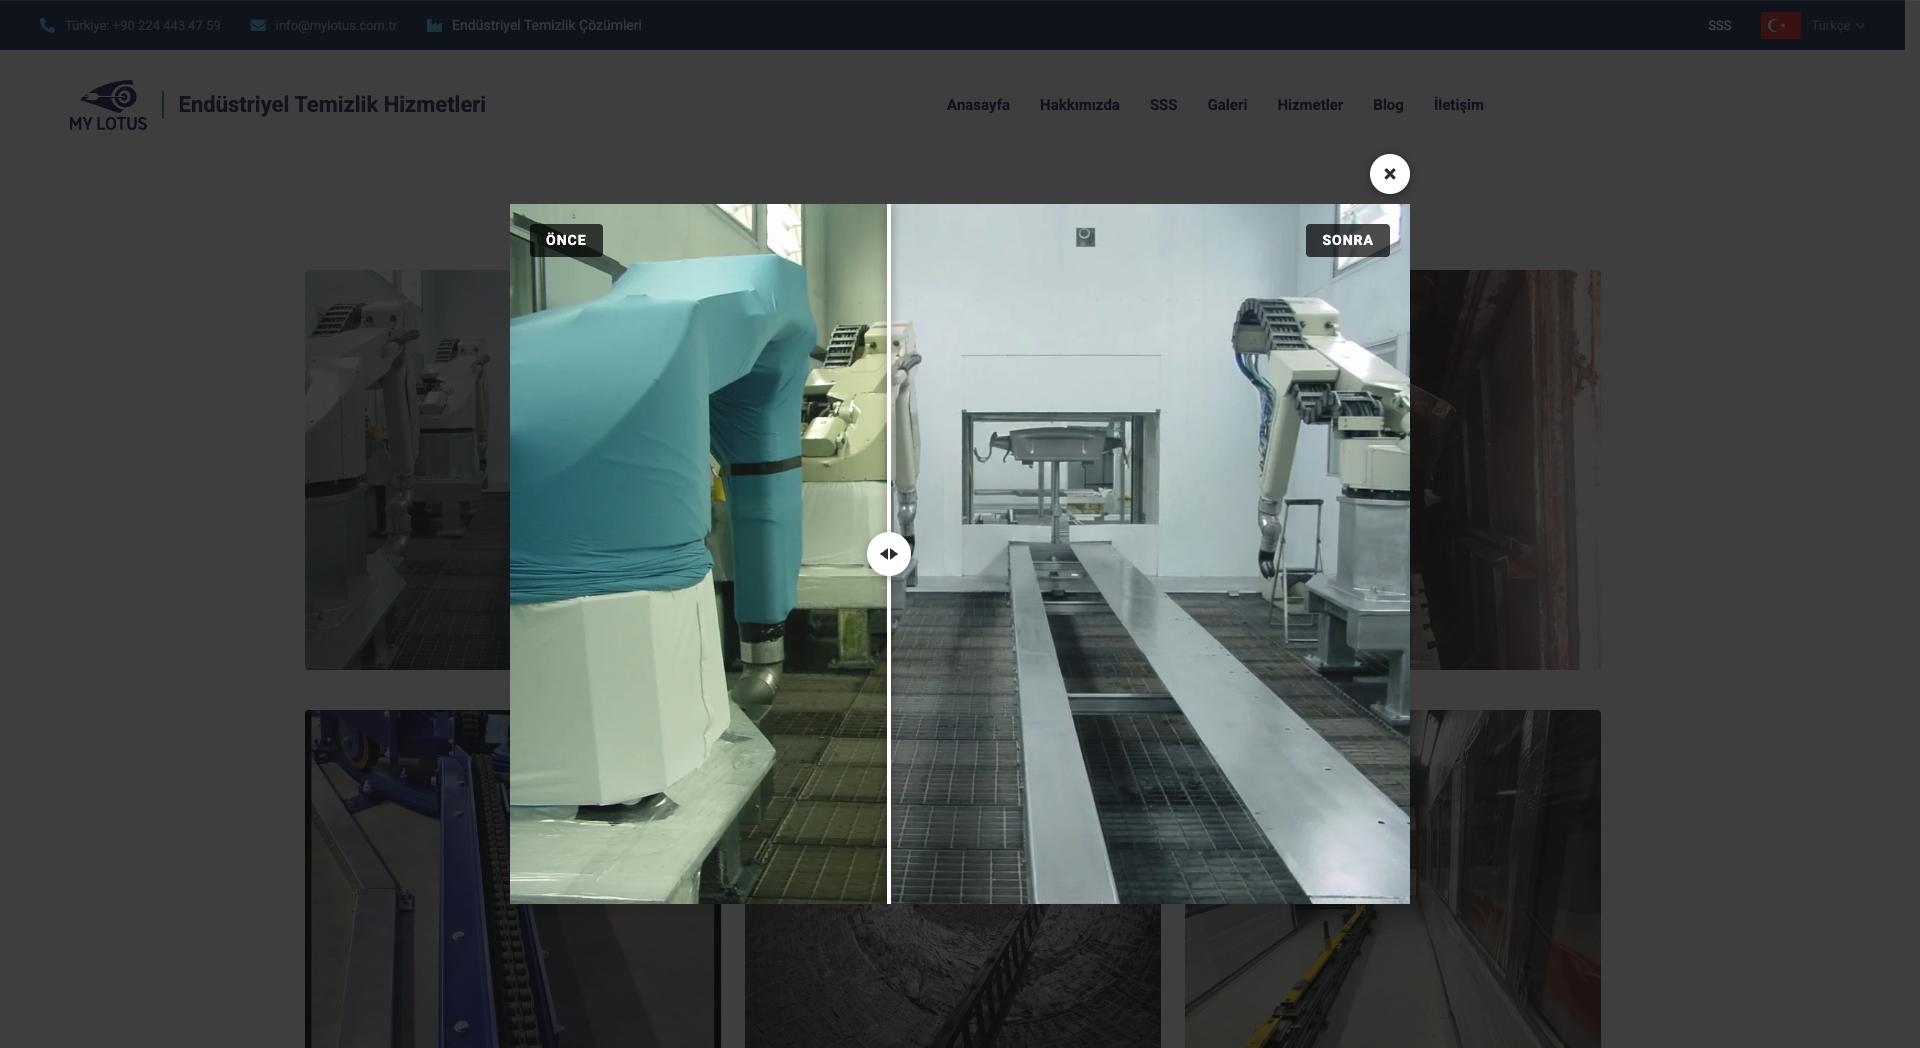Open the robot arm gallery thumbnail behind lightbox
This screenshot has height=1048, width=1920.
407,470
